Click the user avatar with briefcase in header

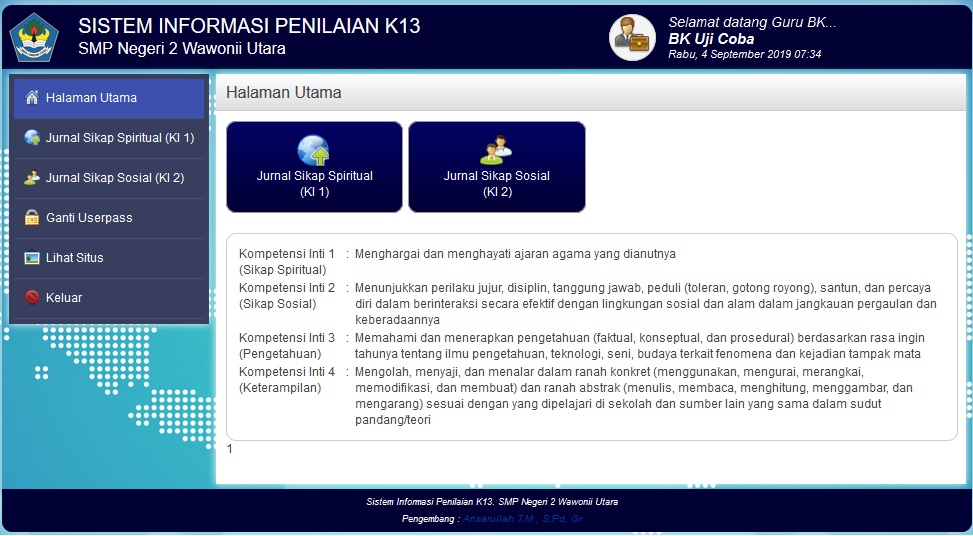point(632,38)
